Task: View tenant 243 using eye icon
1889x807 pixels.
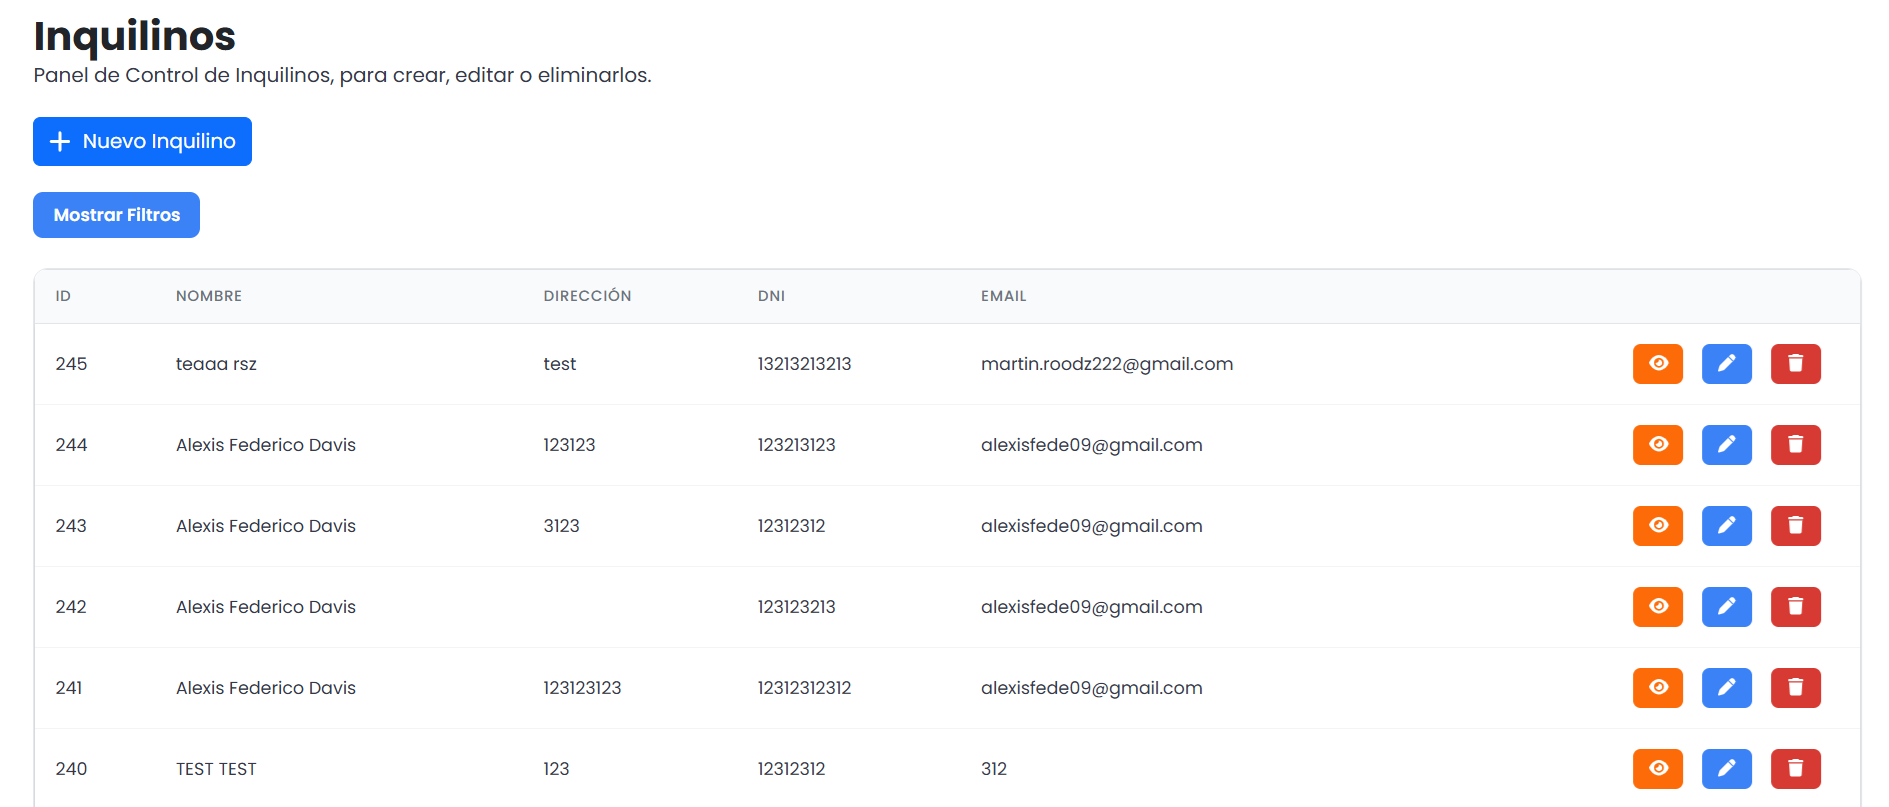Action: pyautogui.click(x=1657, y=526)
